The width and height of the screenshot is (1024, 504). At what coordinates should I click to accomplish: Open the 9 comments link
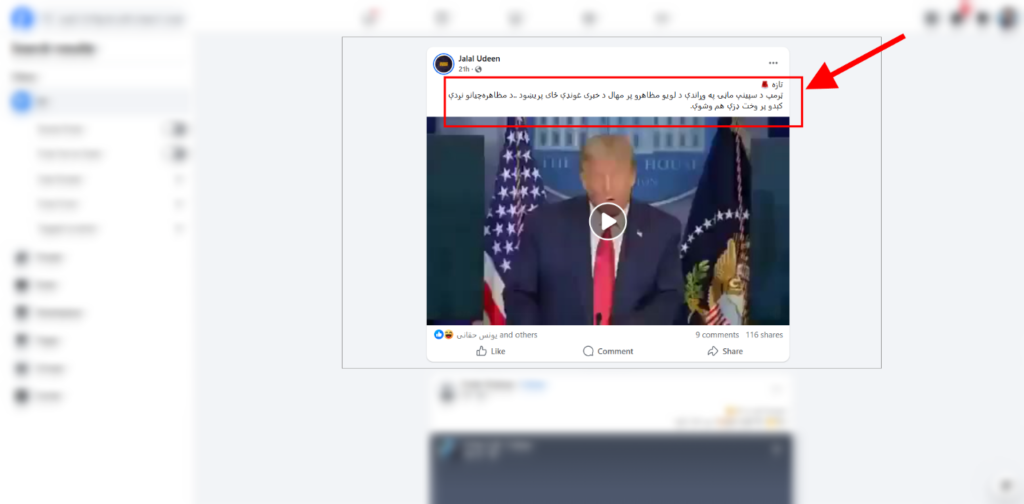(x=716, y=335)
